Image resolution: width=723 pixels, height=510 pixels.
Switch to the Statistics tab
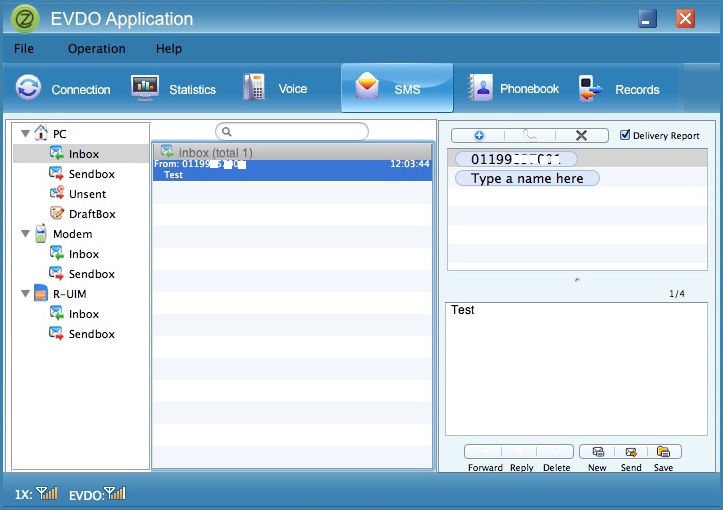174,88
